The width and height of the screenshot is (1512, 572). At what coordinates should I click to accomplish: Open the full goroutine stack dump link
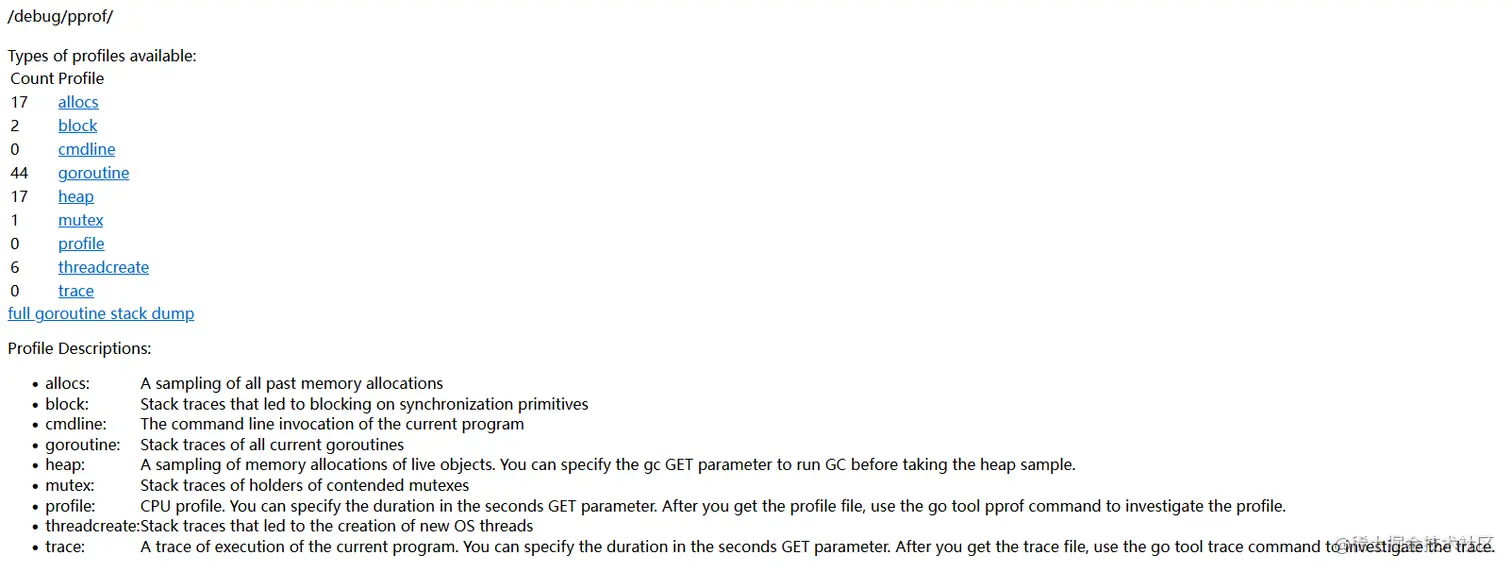[x=101, y=314]
